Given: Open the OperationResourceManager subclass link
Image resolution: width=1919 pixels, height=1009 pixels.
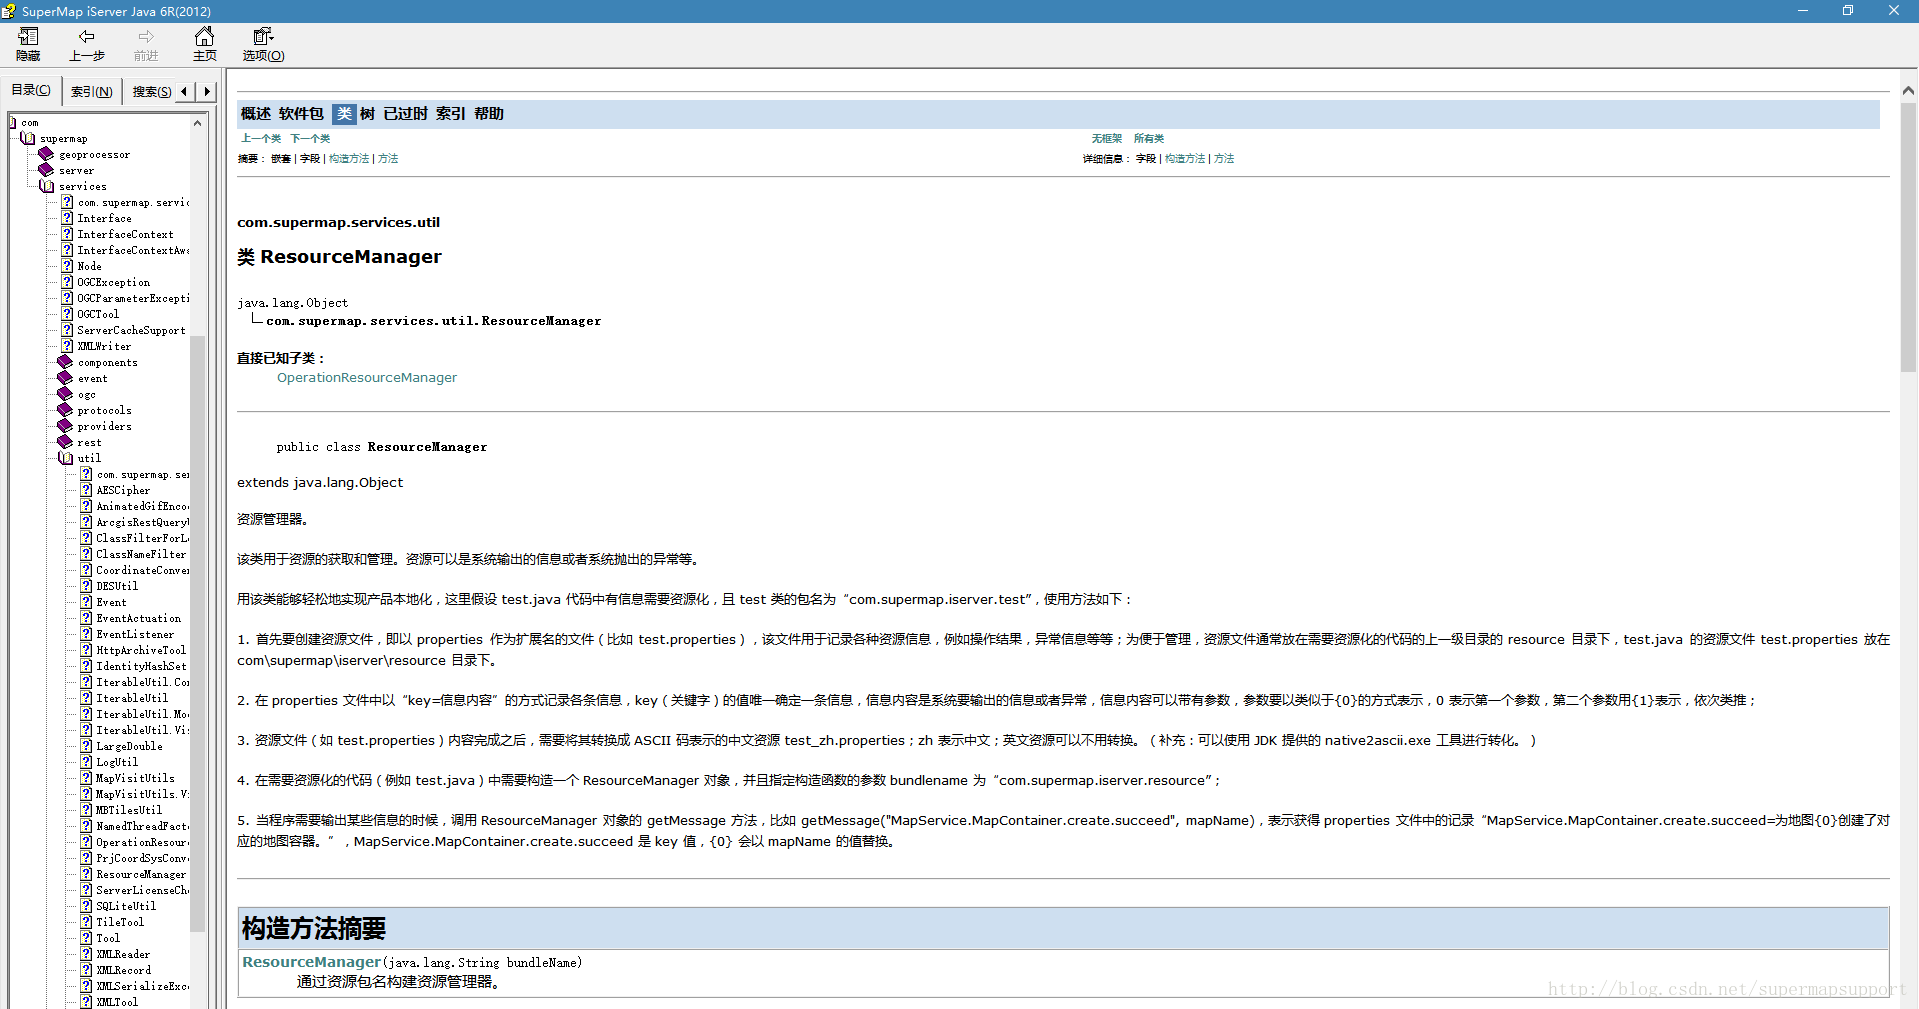Looking at the screenshot, I should 367,378.
